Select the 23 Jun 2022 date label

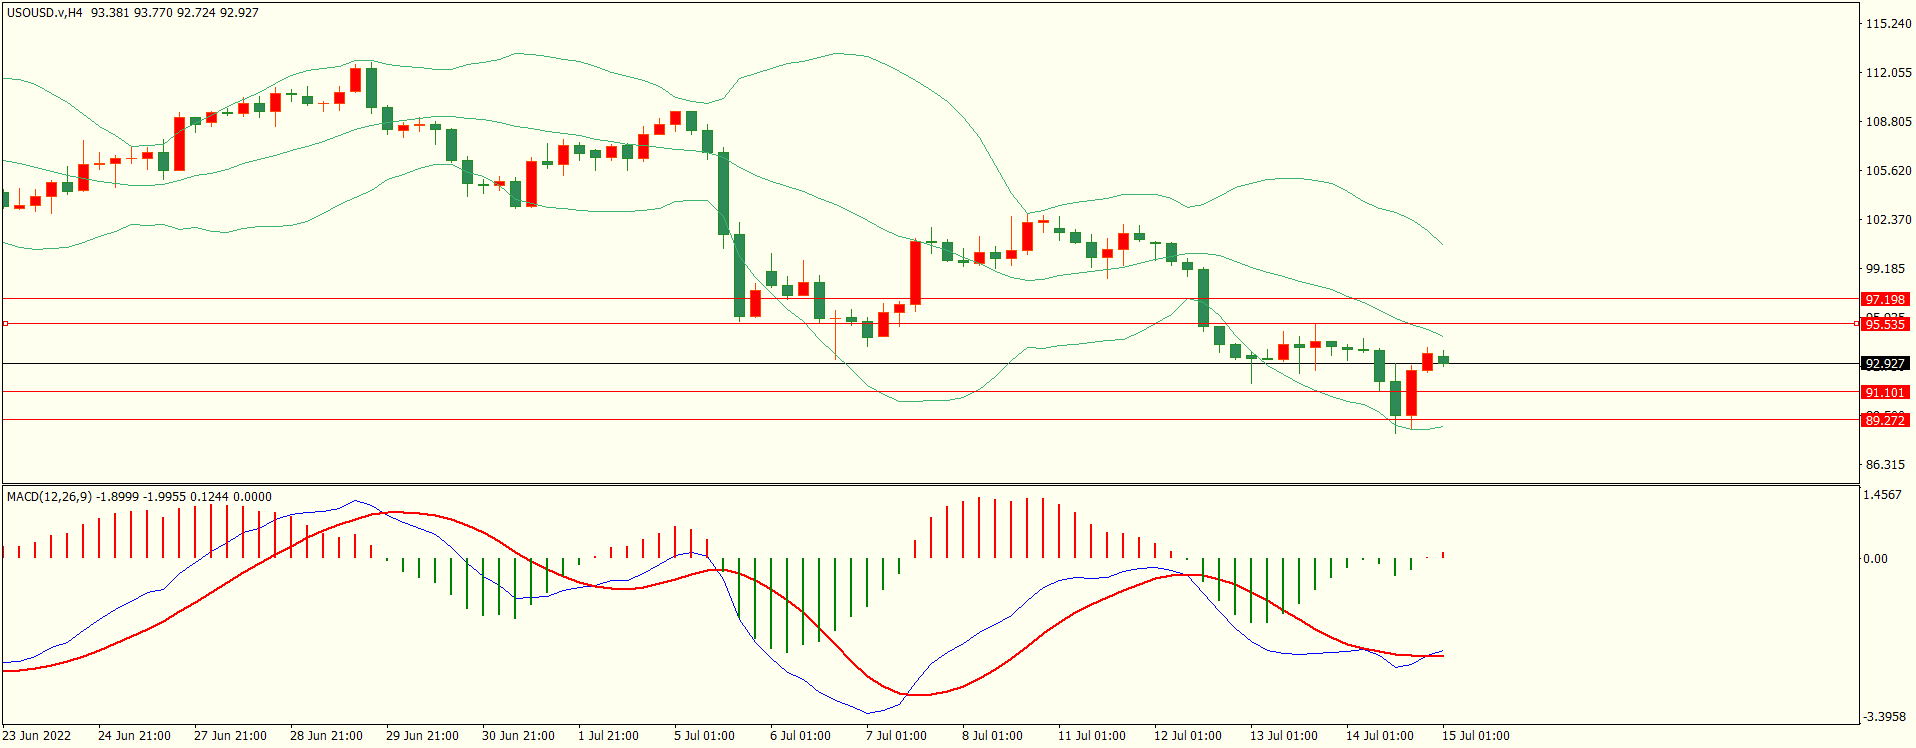pos(37,736)
